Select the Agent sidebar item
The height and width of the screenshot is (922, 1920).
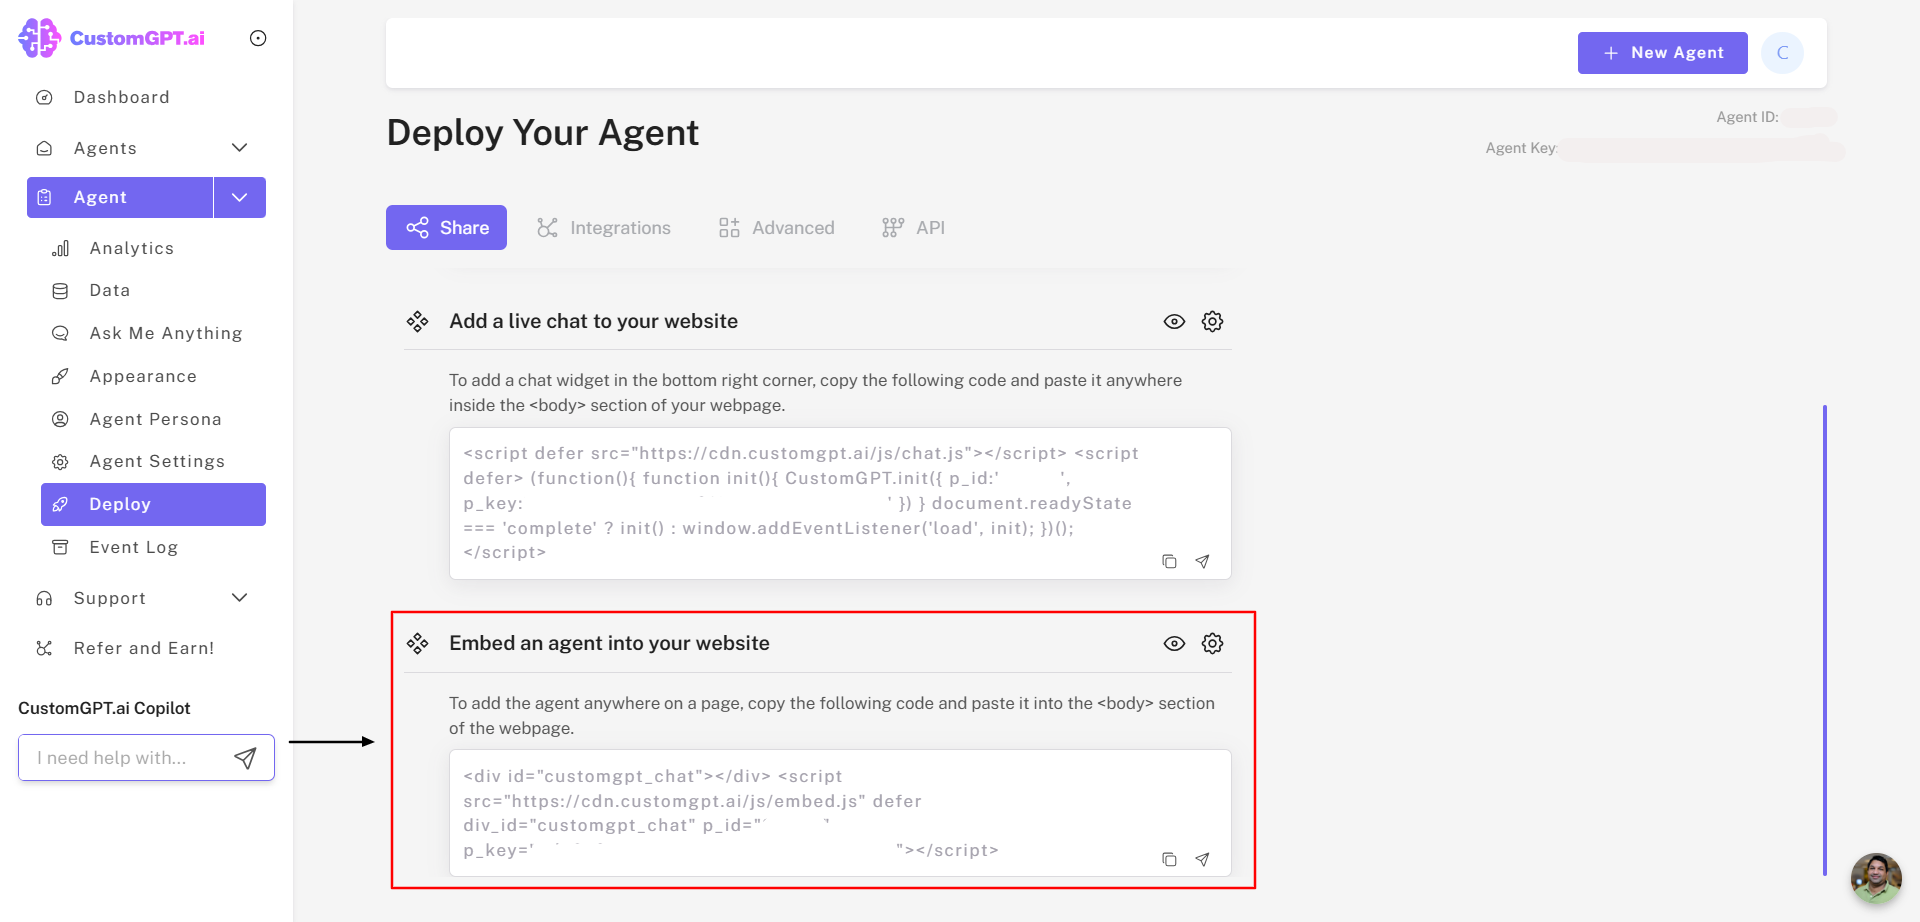coord(120,197)
